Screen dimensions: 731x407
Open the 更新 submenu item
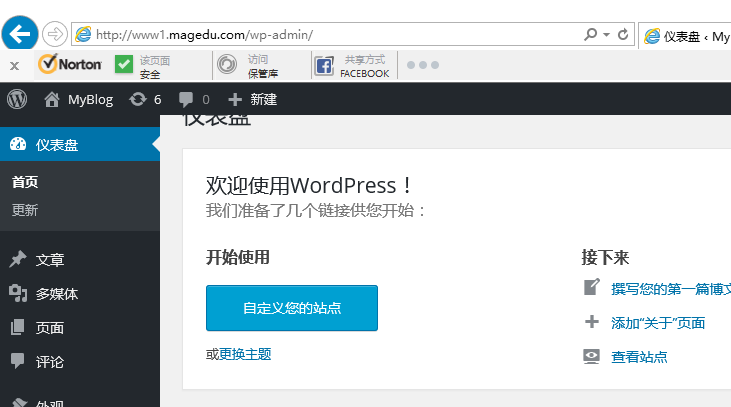point(25,210)
